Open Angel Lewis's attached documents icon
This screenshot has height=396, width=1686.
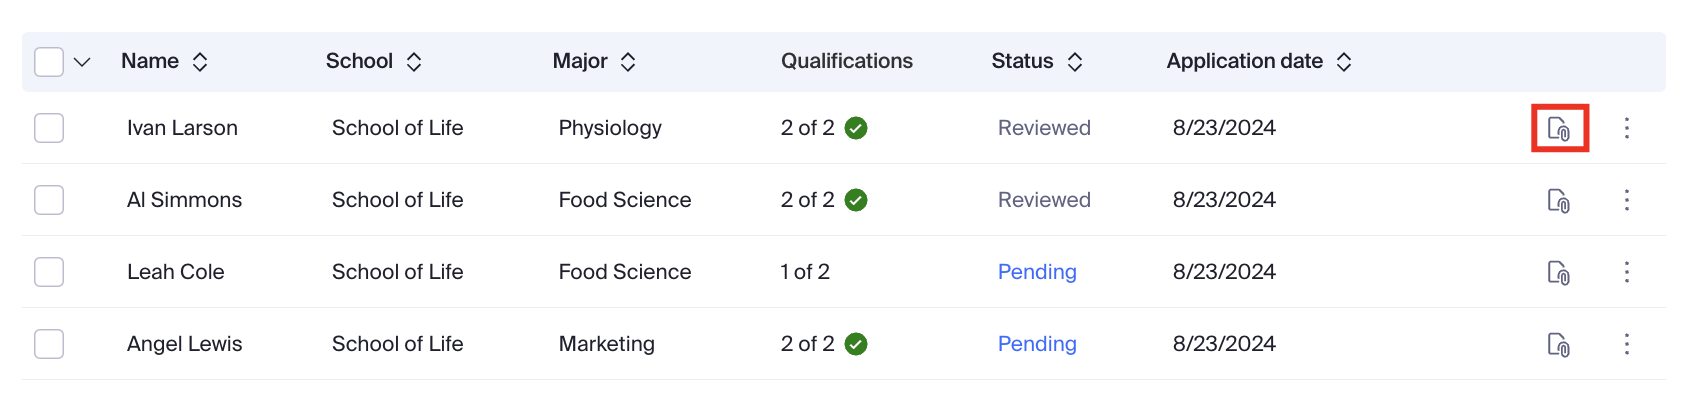[x=1559, y=344]
